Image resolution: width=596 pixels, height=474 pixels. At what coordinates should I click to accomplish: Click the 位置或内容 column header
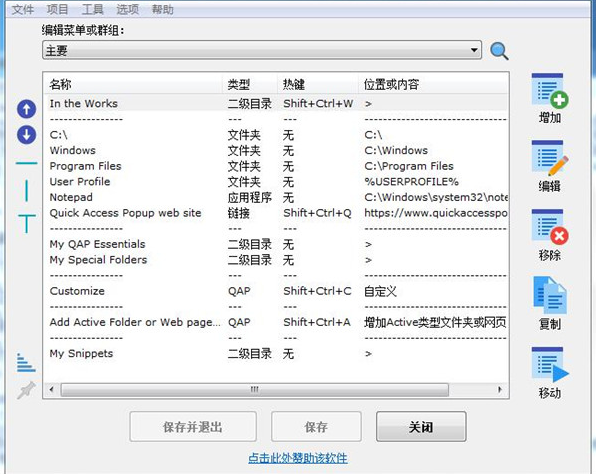[433, 84]
